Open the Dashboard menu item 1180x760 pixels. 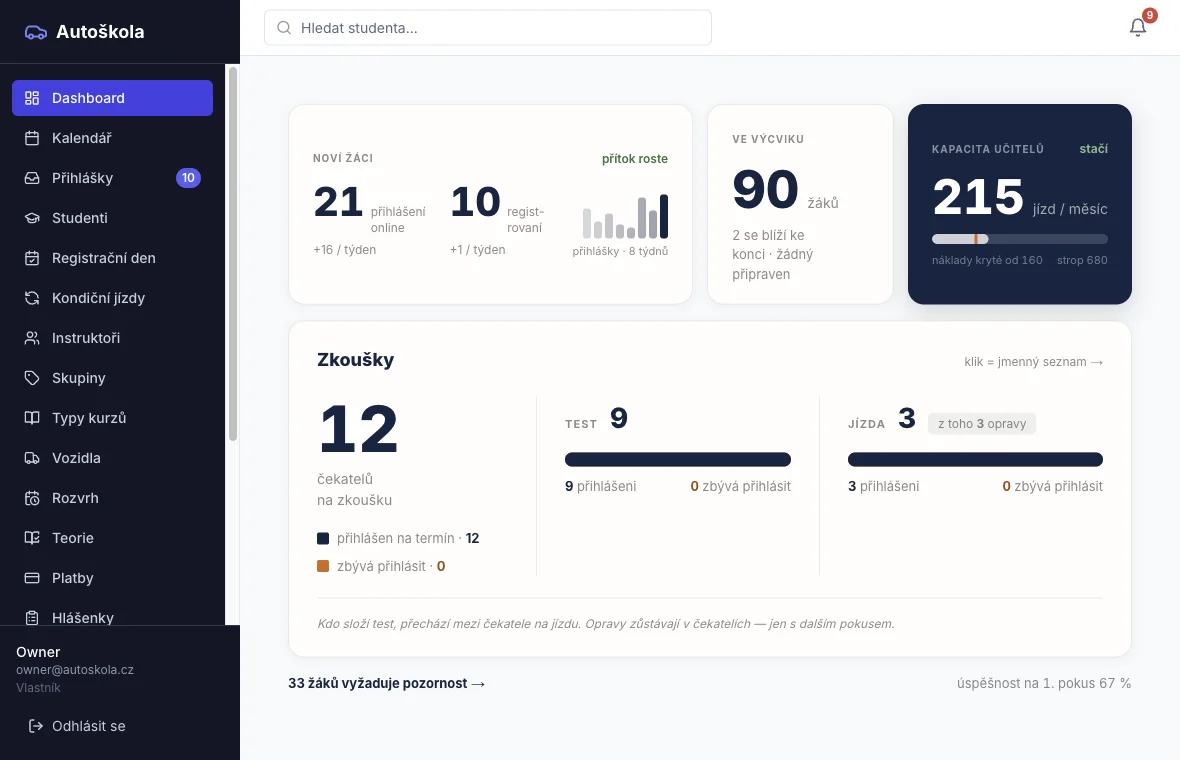tap(112, 98)
